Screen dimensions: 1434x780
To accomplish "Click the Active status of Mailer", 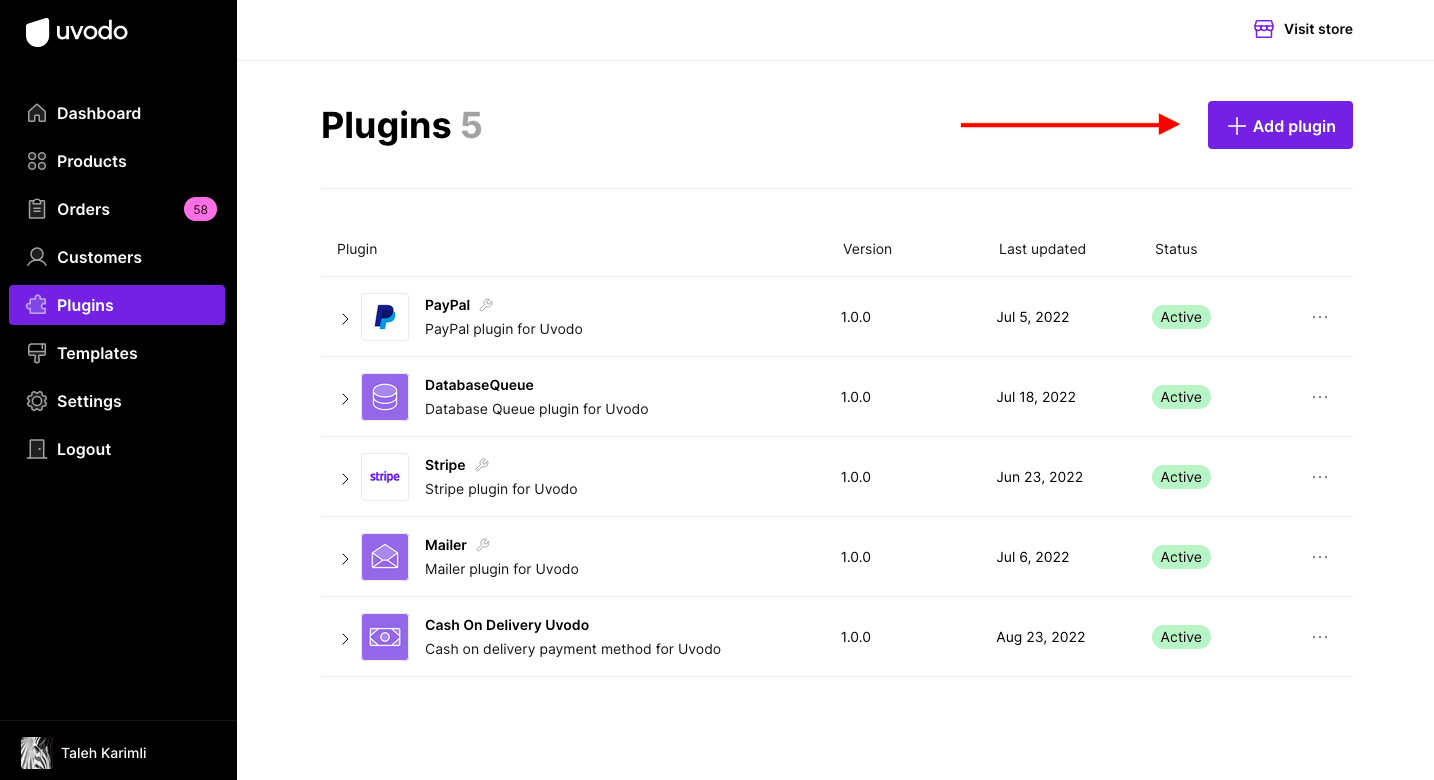I will click(x=1181, y=557).
